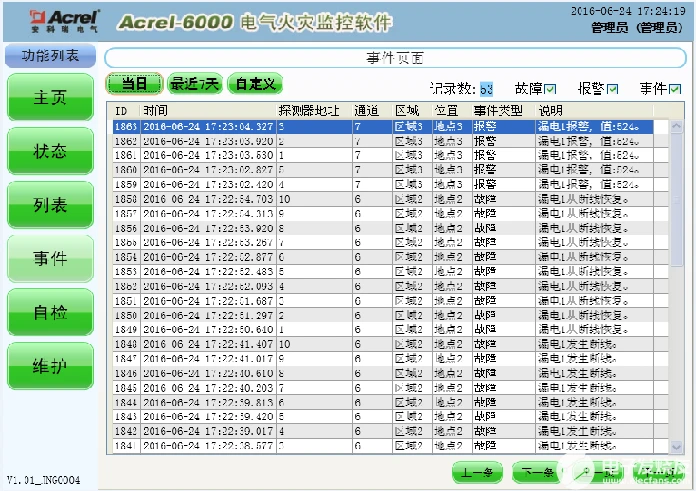The width and height of the screenshot is (696, 491).
Task: Click the Acrel logo in the header
Action: pyautogui.click(x=65, y=21)
